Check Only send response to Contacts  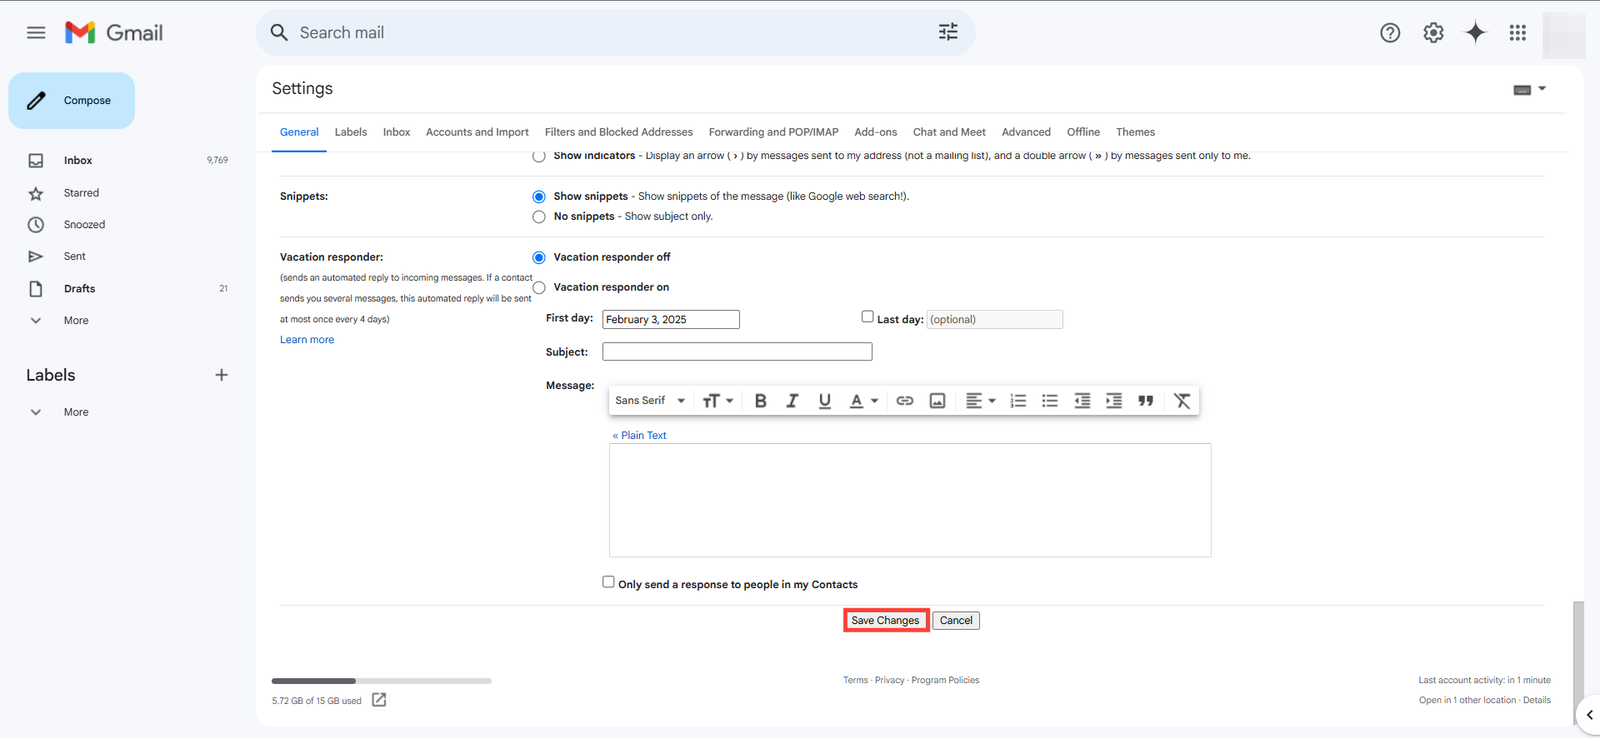608,582
